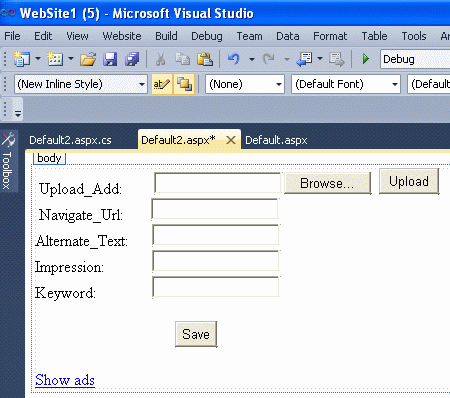Viewport: 450px width, 398px height.
Task: Click the Save All icon
Action: pyautogui.click(x=132, y=59)
